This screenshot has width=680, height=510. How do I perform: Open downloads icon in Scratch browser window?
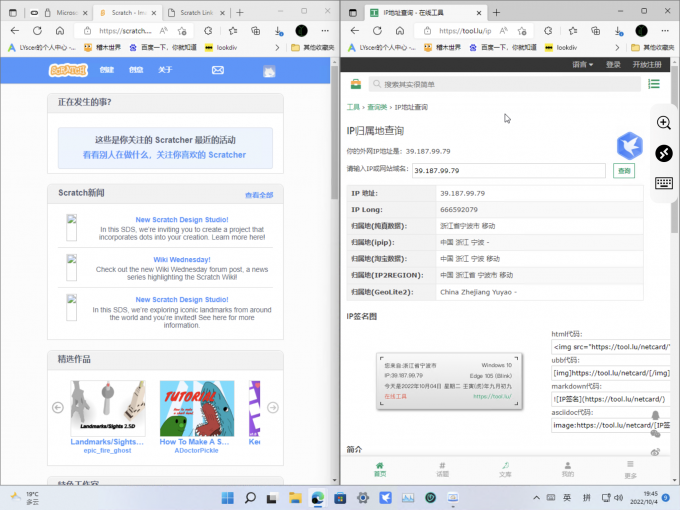278,31
